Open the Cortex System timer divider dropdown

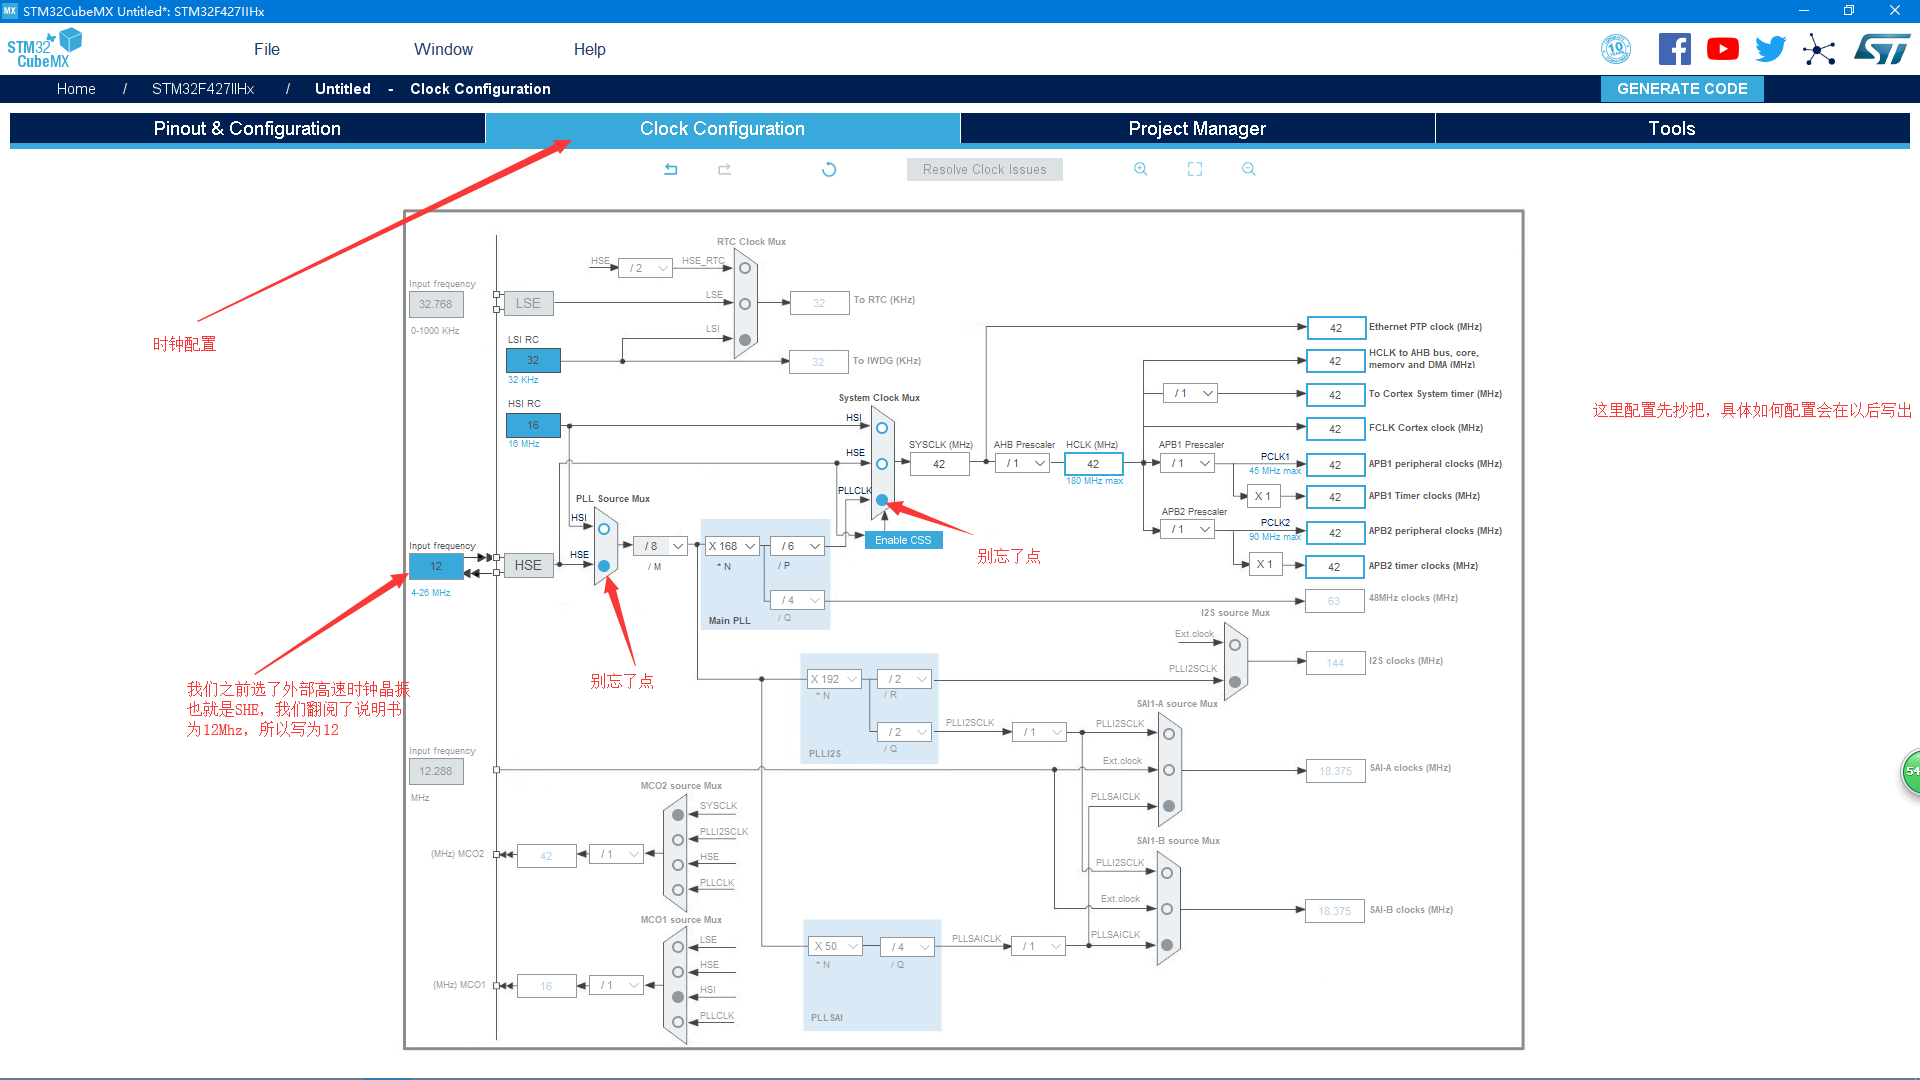1191,394
